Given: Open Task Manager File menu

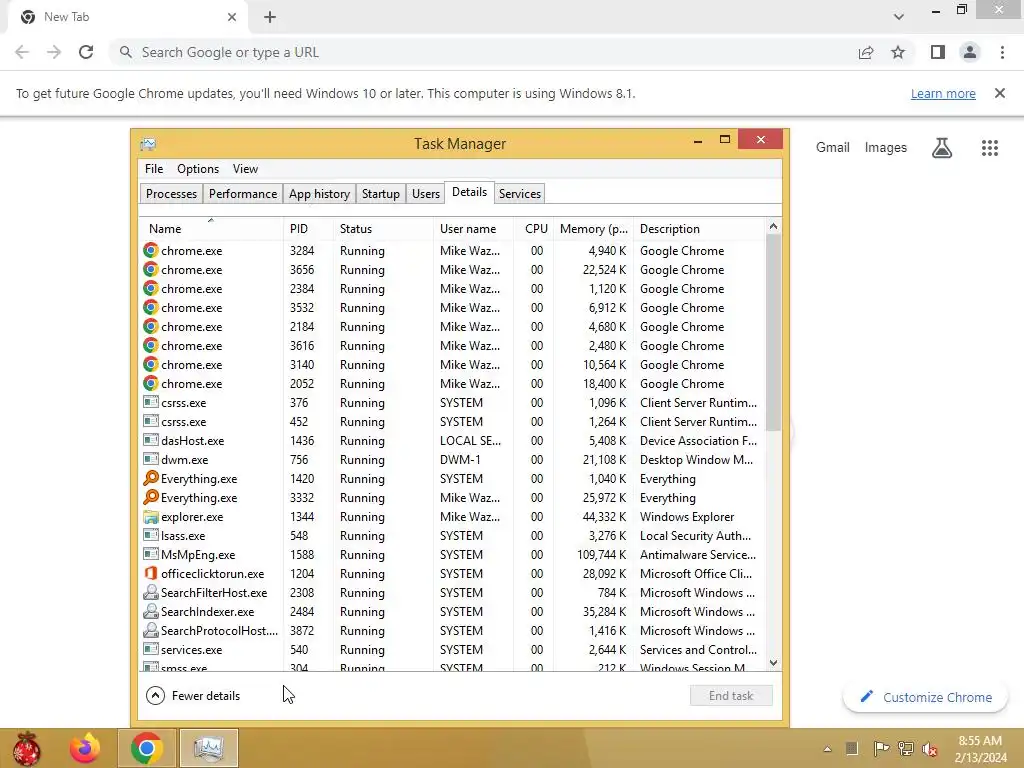Looking at the screenshot, I should click(154, 168).
